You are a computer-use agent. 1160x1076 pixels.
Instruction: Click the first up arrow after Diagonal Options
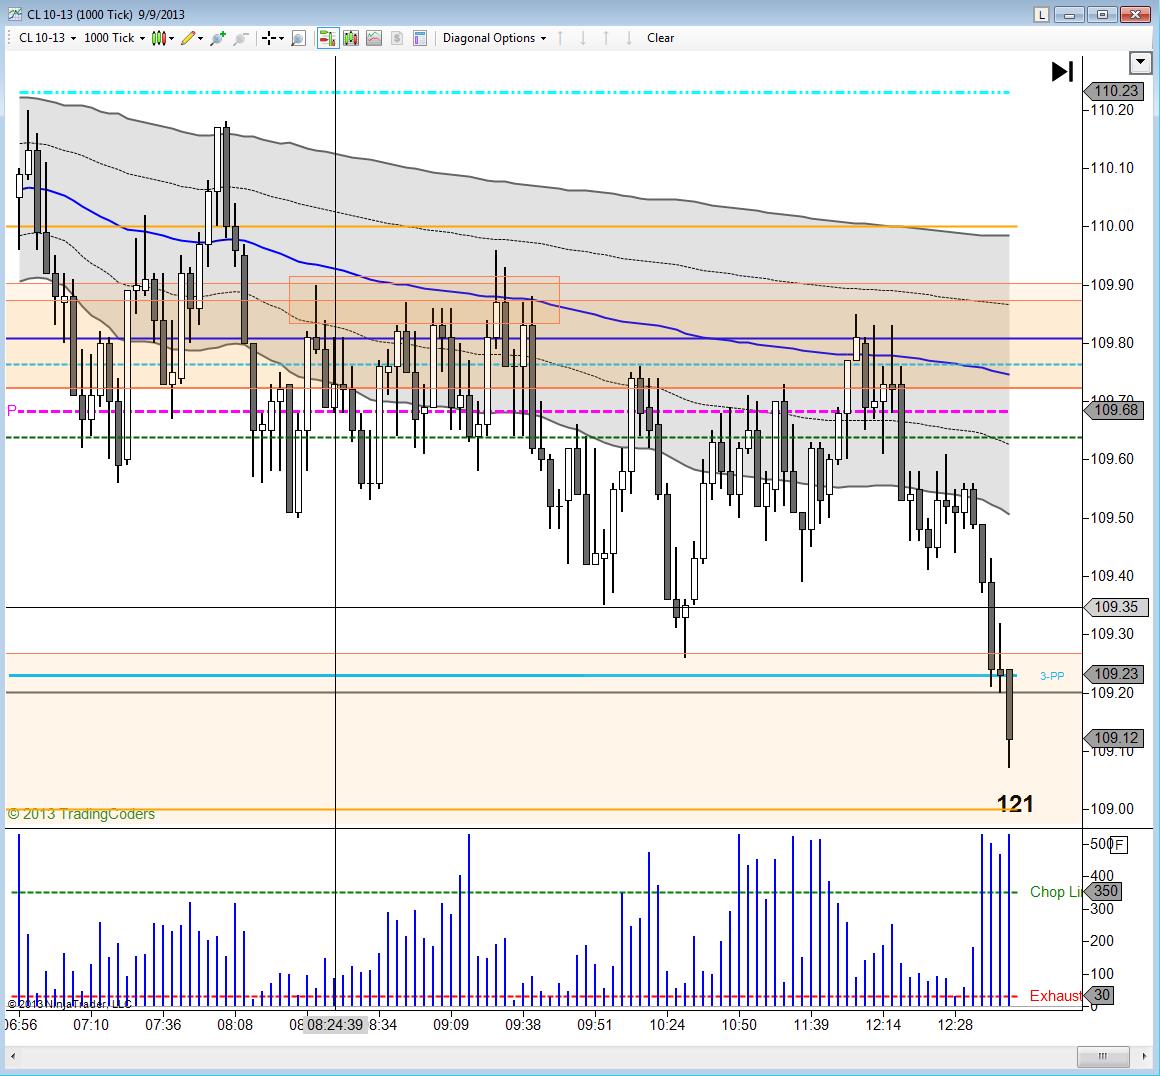pos(560,38)
